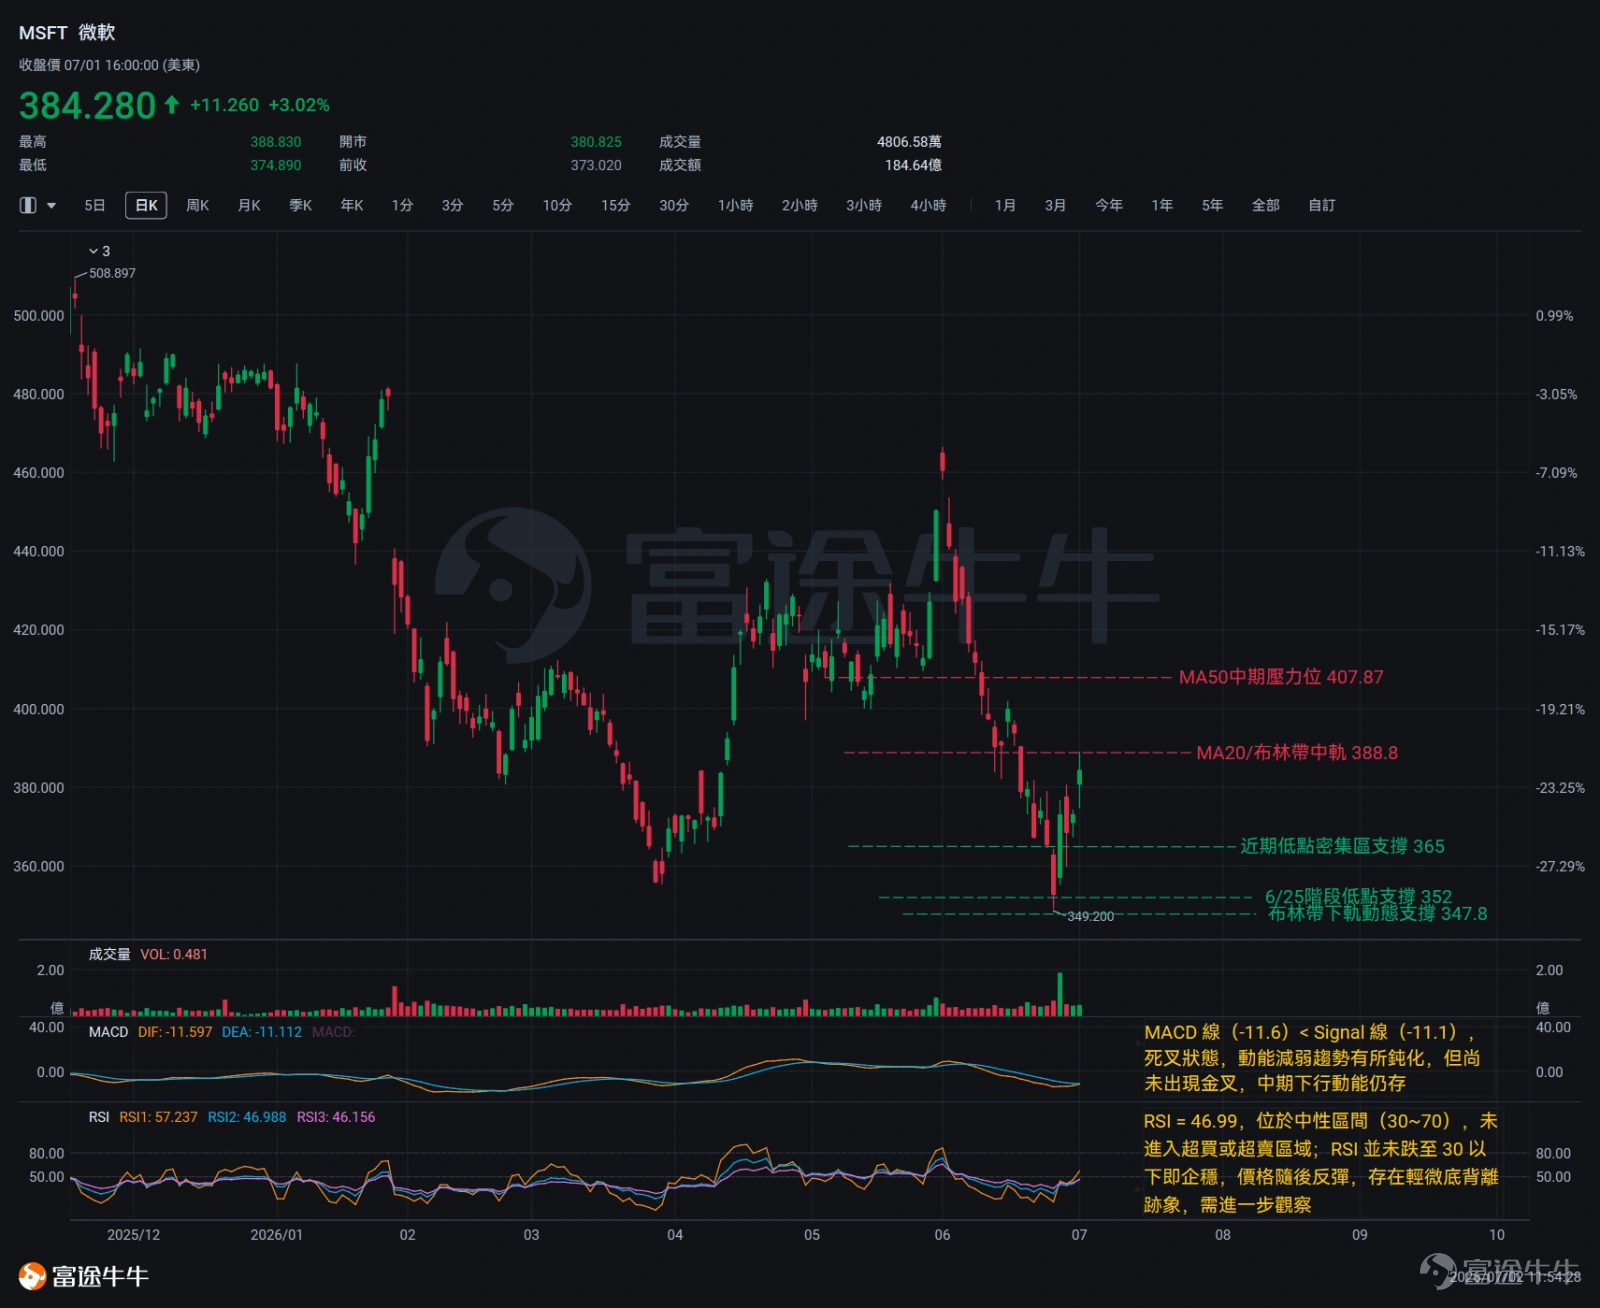Expand the layout dropdown arrow
The image size is (1600, 1308).
[x=51, y=206]
